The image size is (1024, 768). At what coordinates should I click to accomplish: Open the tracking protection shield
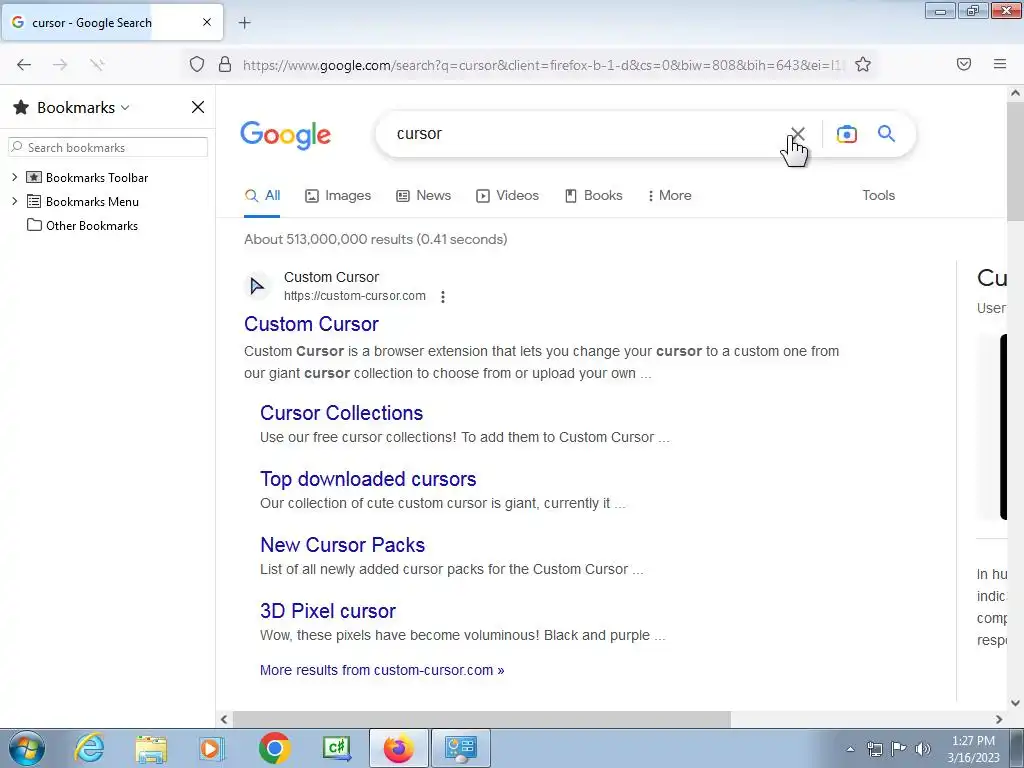tap(197, 65)
